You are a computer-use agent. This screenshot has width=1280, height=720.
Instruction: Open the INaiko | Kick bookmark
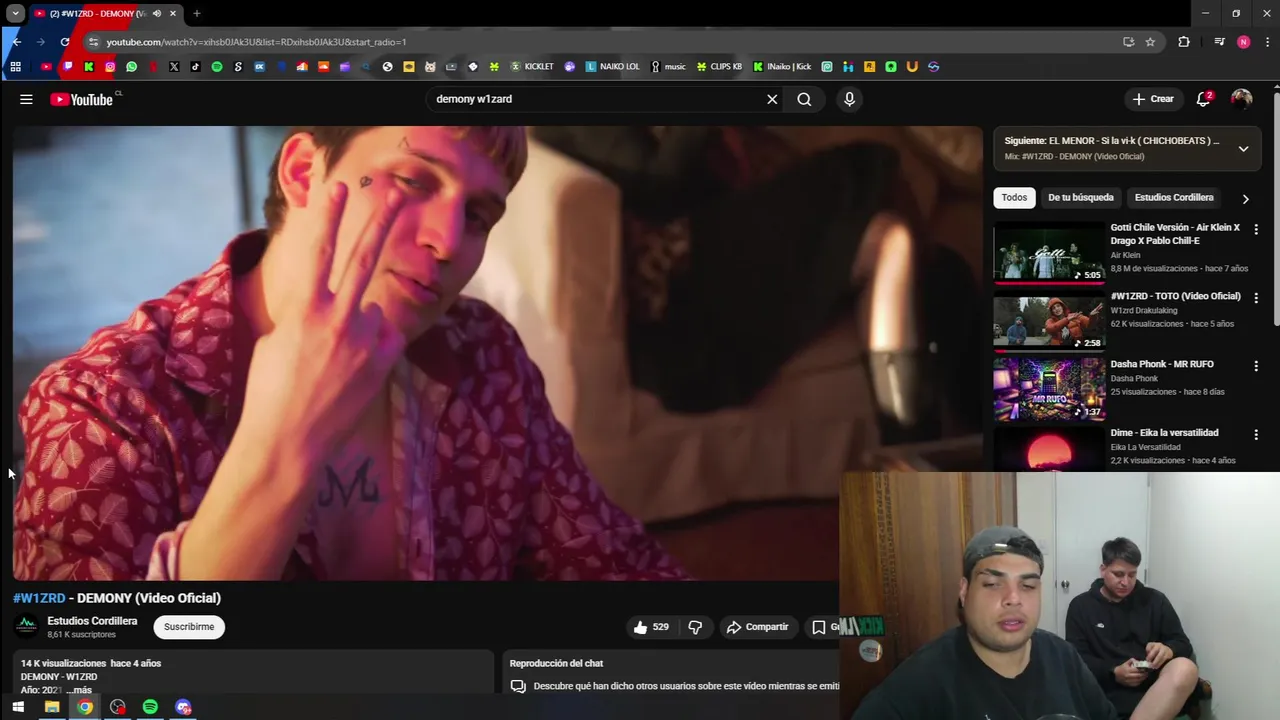coord(782,67)
